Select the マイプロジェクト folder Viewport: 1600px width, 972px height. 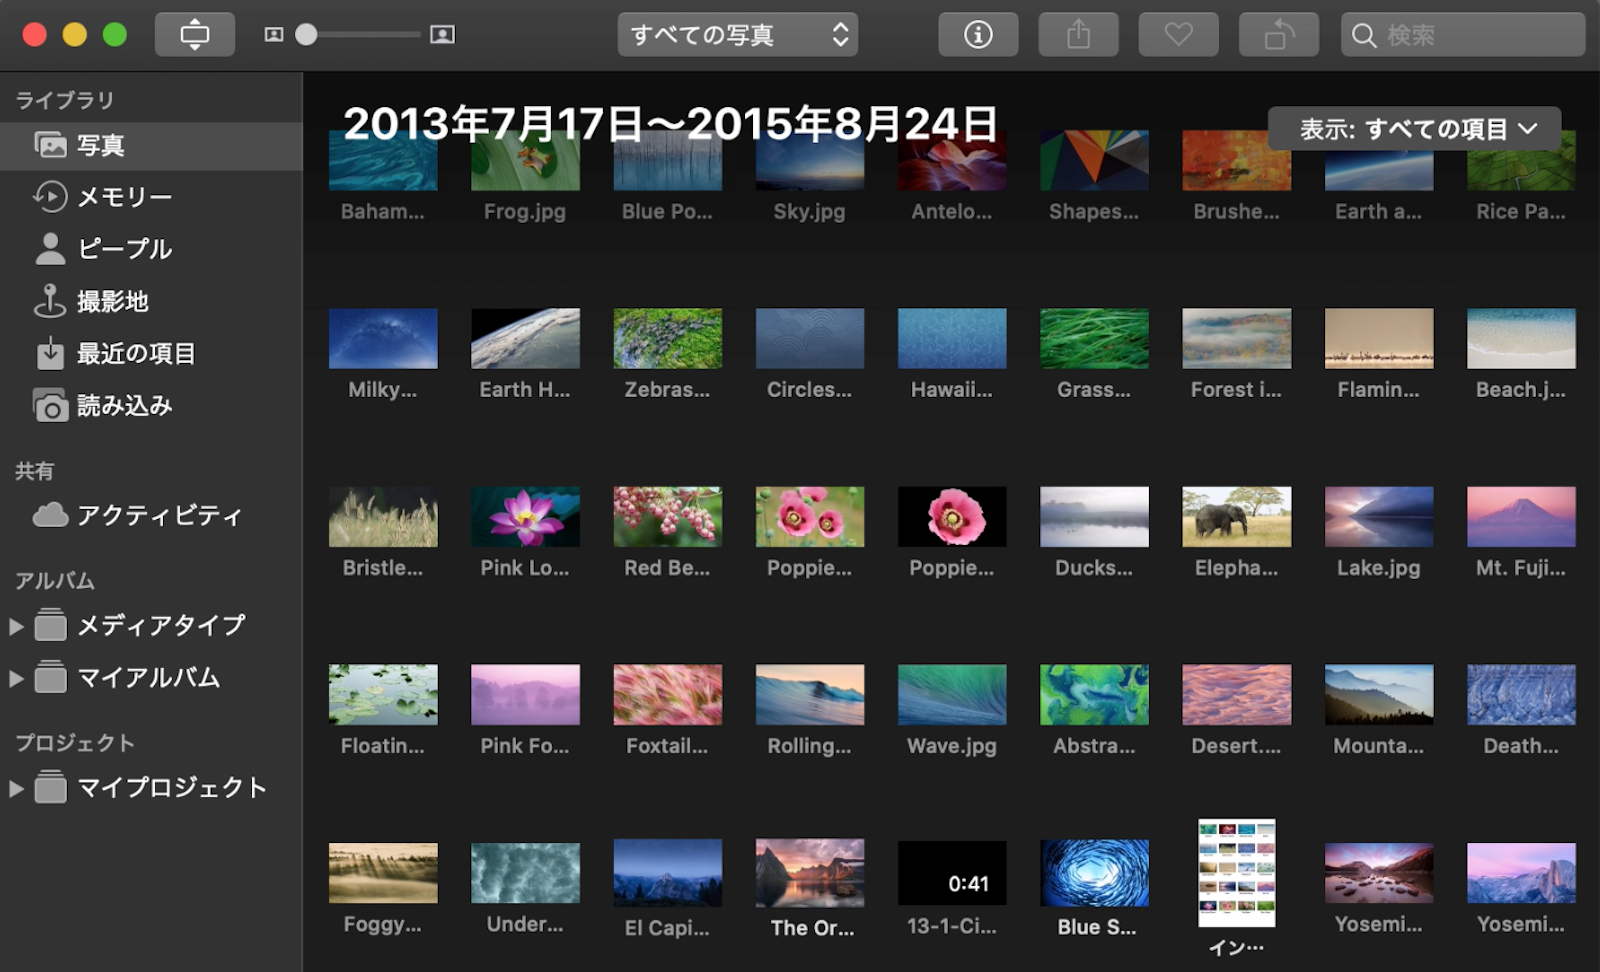[x=151, y=787]
